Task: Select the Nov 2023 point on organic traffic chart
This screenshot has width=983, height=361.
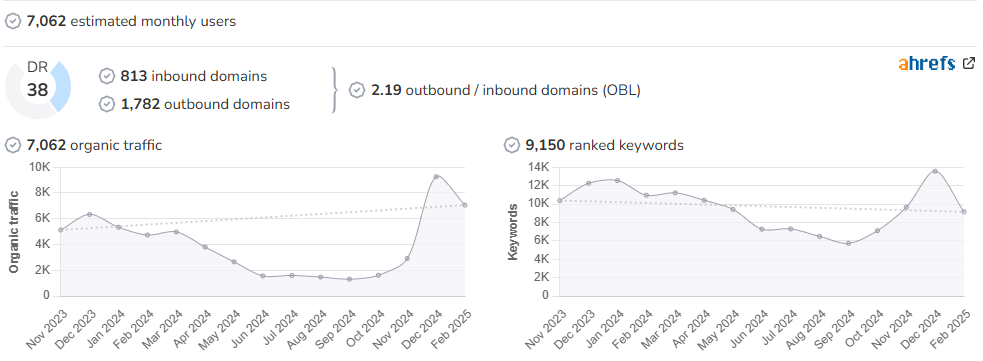Action: pyautogui.click(x=61, y=230)
